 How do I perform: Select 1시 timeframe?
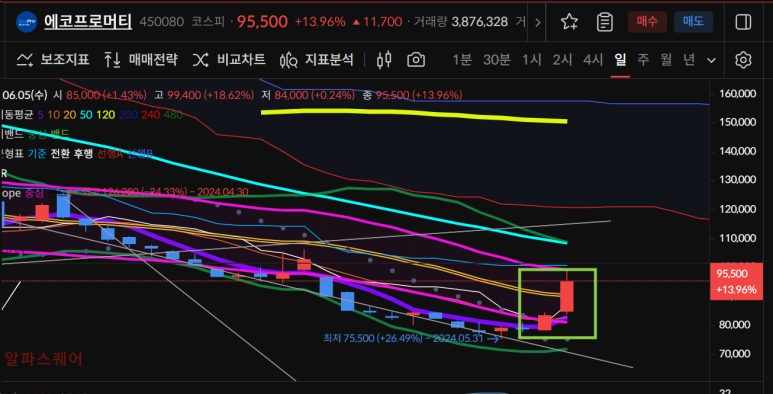tap(531, 60)
